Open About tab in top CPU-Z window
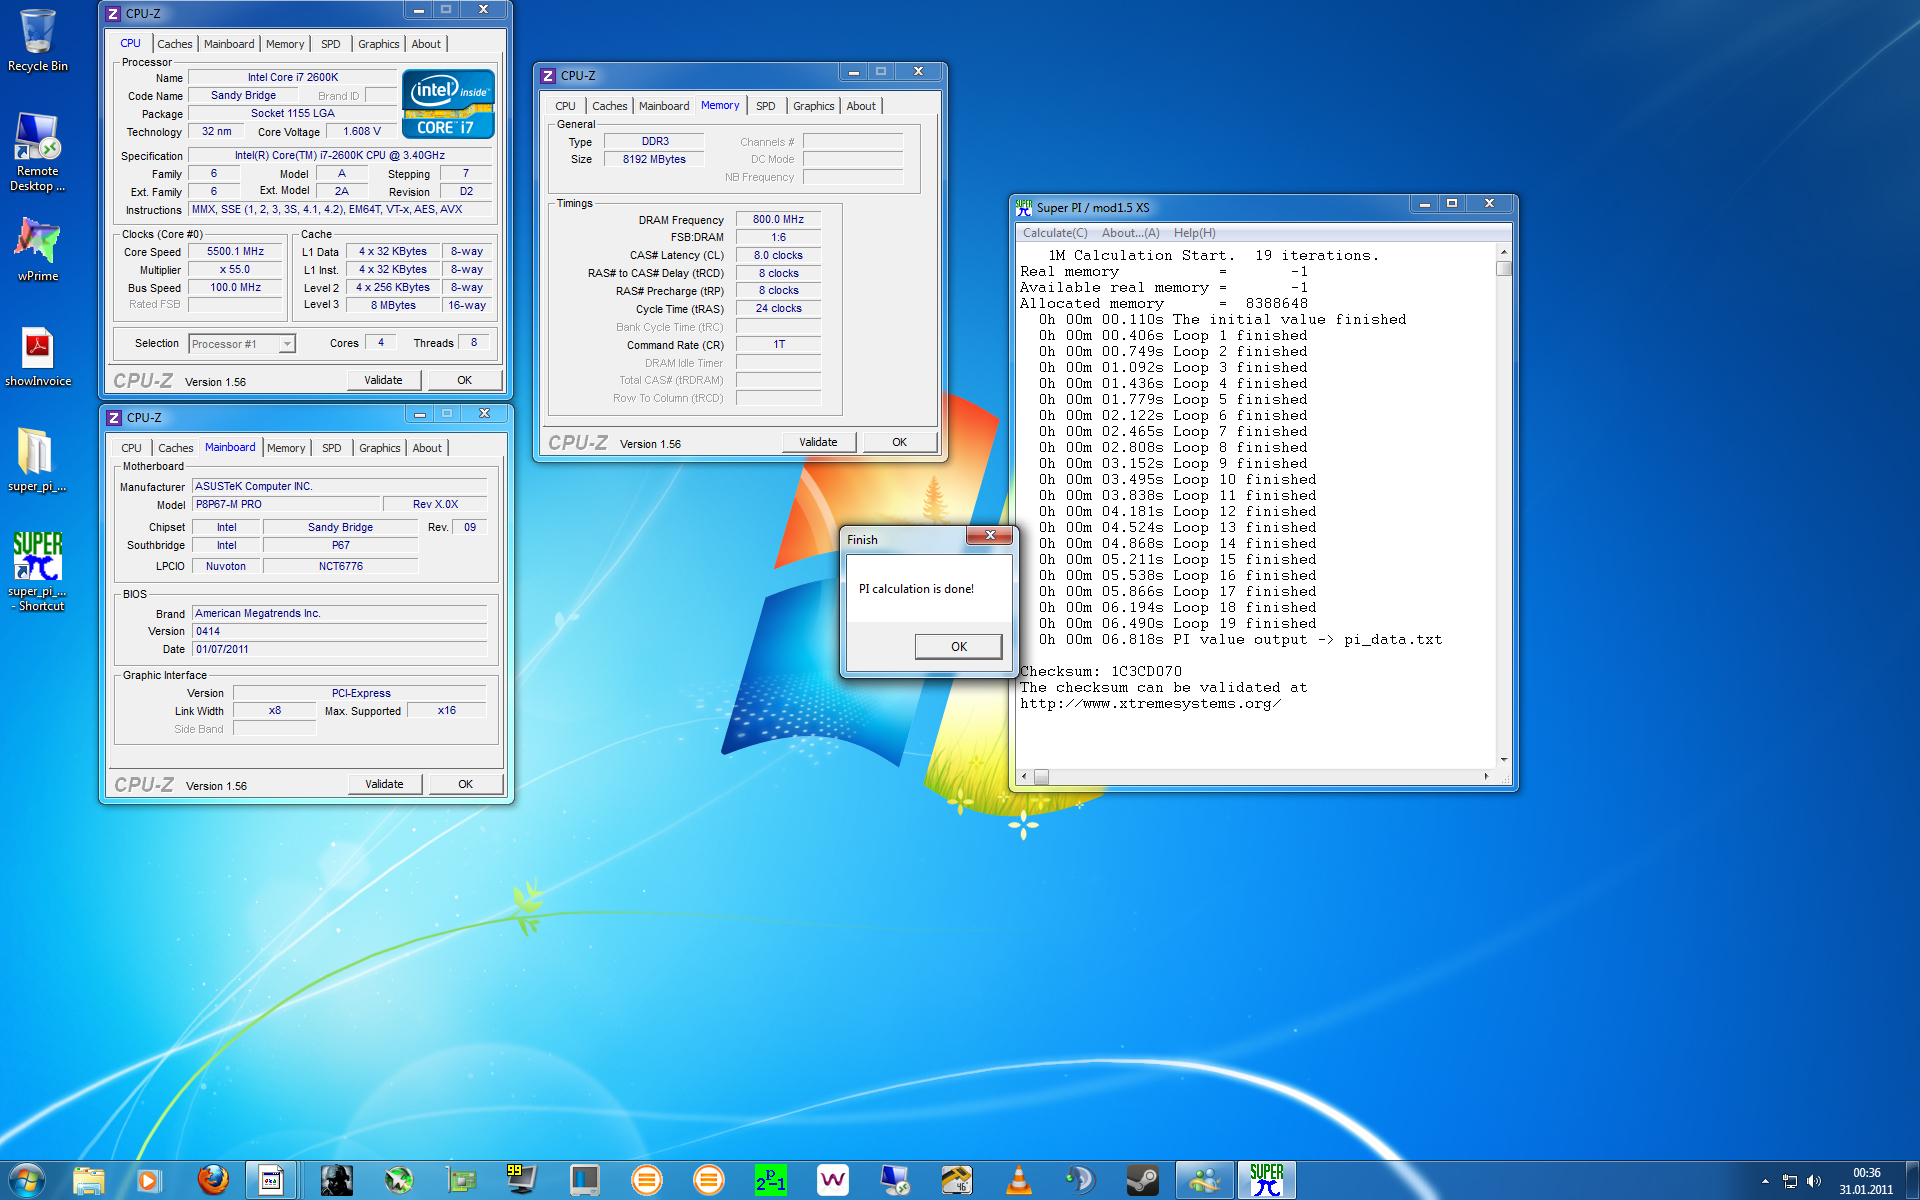1920x1200 pixels. point(426,44)
